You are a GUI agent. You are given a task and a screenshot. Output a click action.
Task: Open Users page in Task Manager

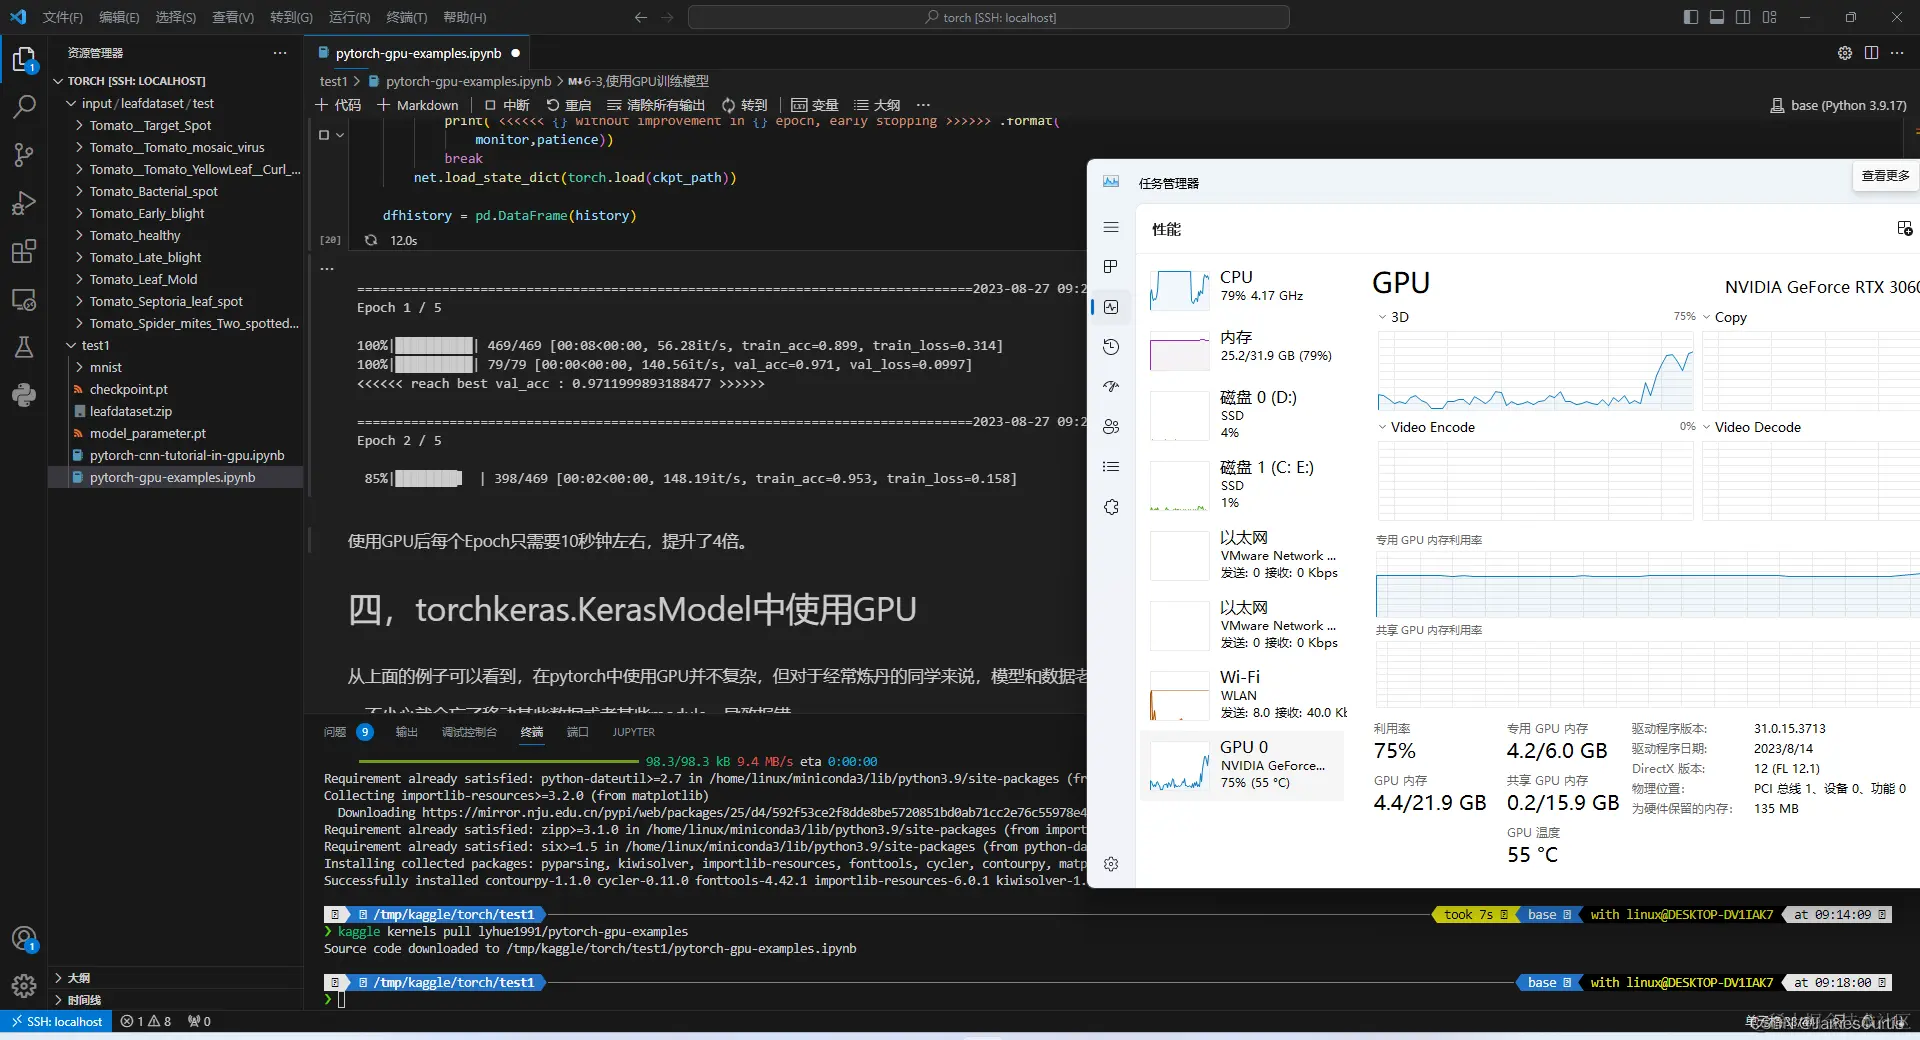click(x=1111, y=427)
